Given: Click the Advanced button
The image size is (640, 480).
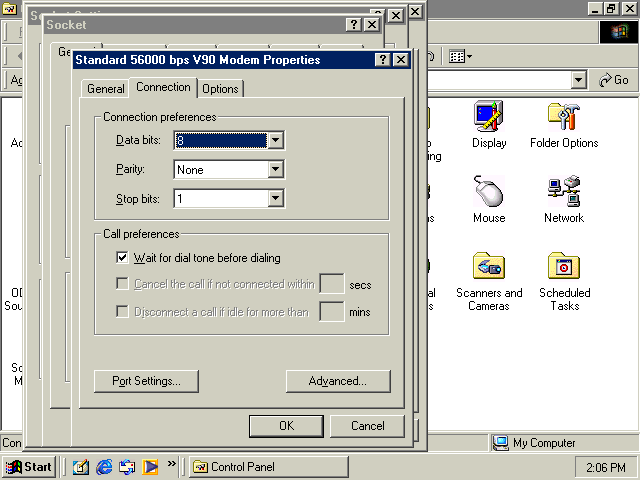Looking at the screenshot, I should (x=338, y=381).
